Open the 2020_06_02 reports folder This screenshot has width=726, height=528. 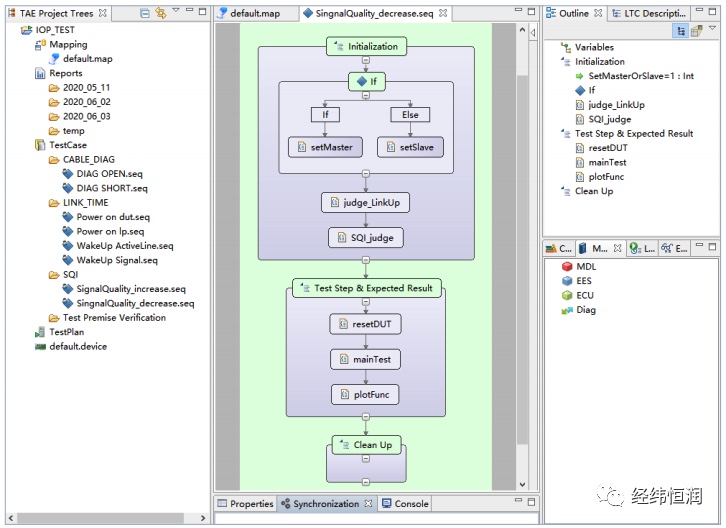[80, 102]
